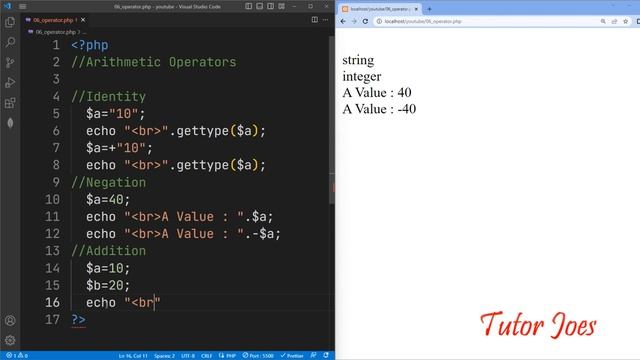Change file encoding UTF-8
This screenshot has height=360, width=640.
(x=188, y=356)
